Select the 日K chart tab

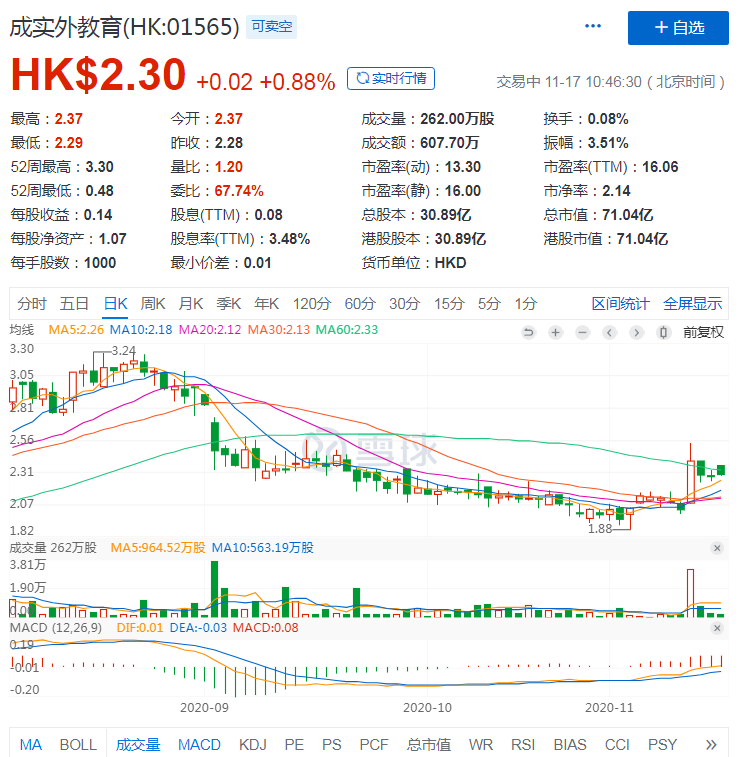coord(115,304)
